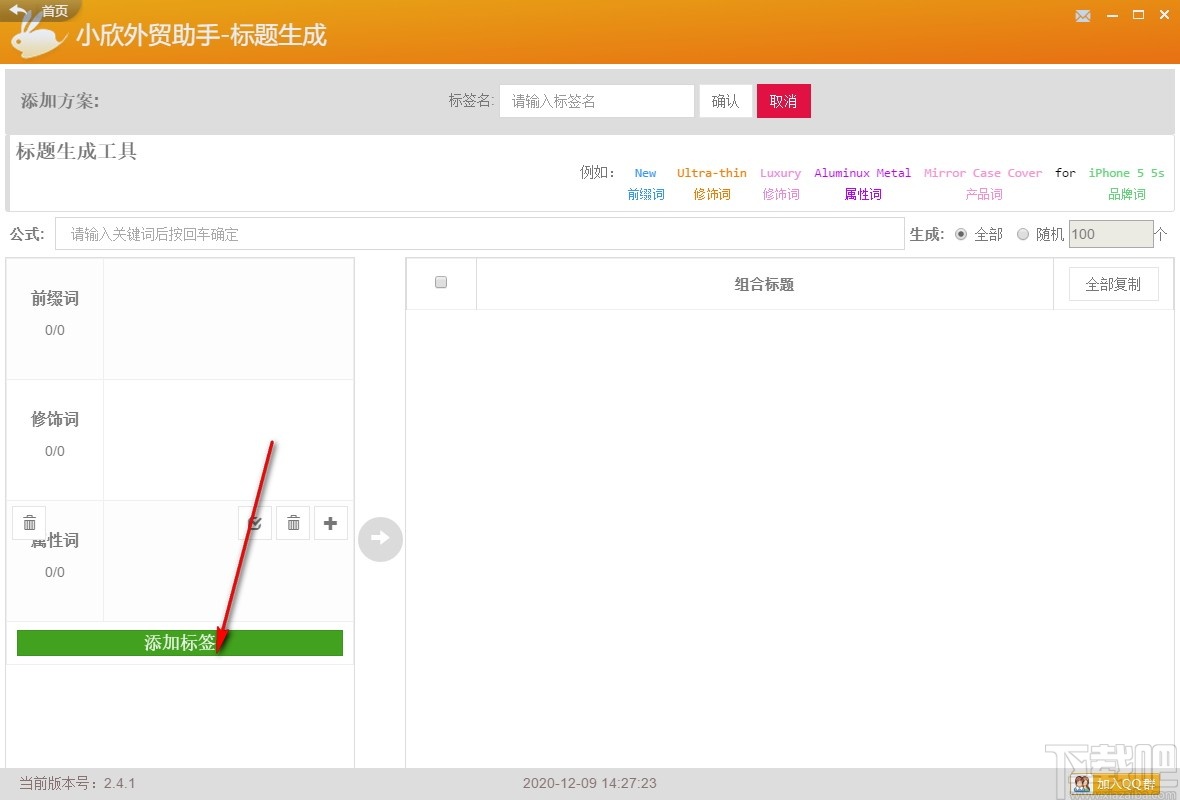Click the blue 前缀词 example label
The height and width of the screenshot is (800, 1180).
coord(646,194)
